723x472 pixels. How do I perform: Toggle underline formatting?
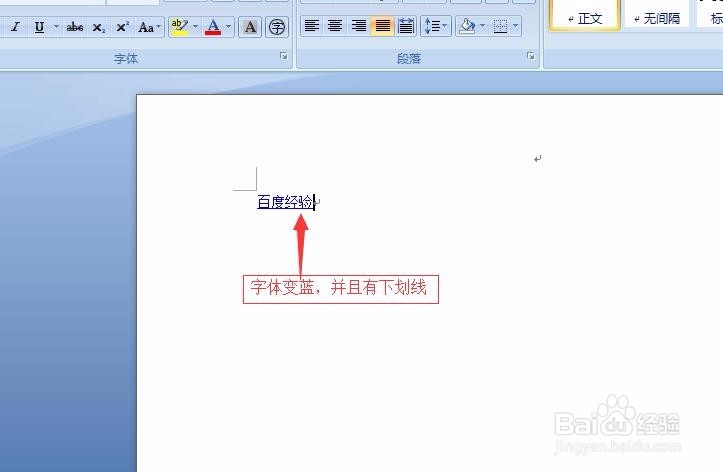[40, 27]
